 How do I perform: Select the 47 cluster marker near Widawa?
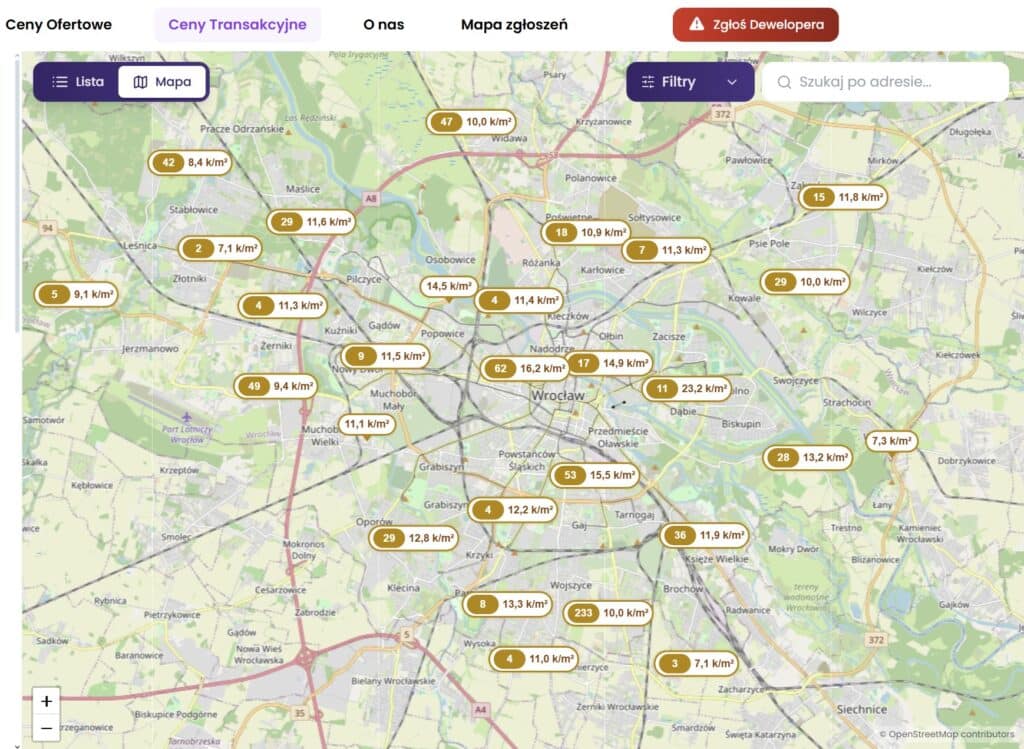(x=471, y=122)
